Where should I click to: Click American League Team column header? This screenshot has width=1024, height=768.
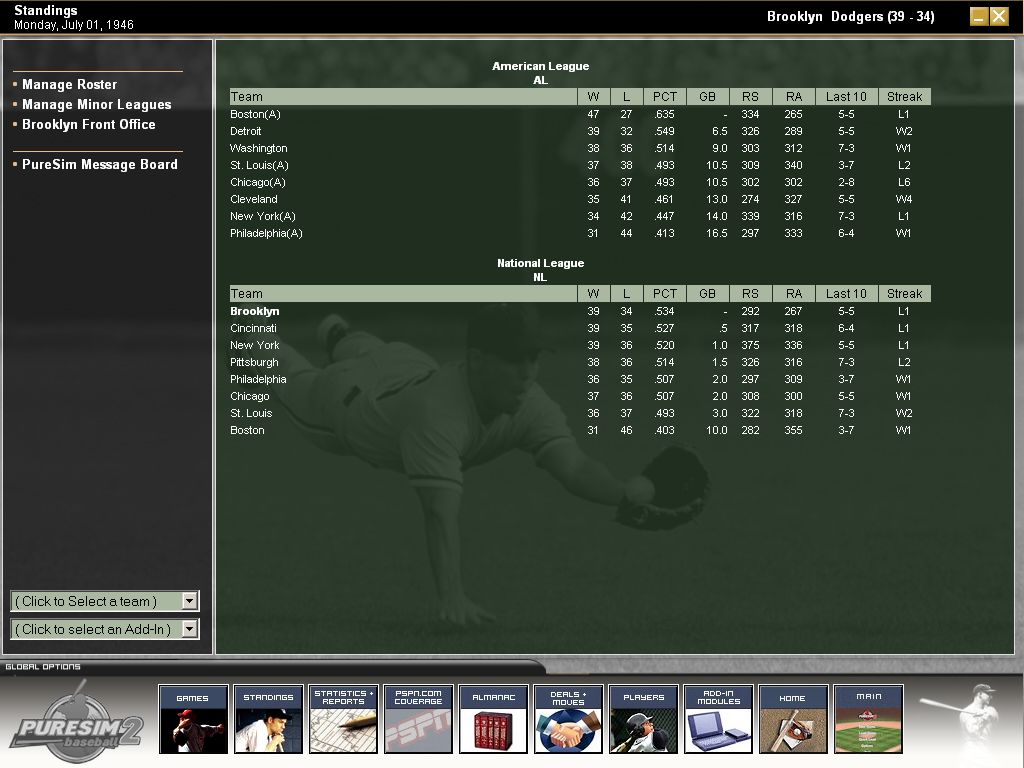coord(403,97)
